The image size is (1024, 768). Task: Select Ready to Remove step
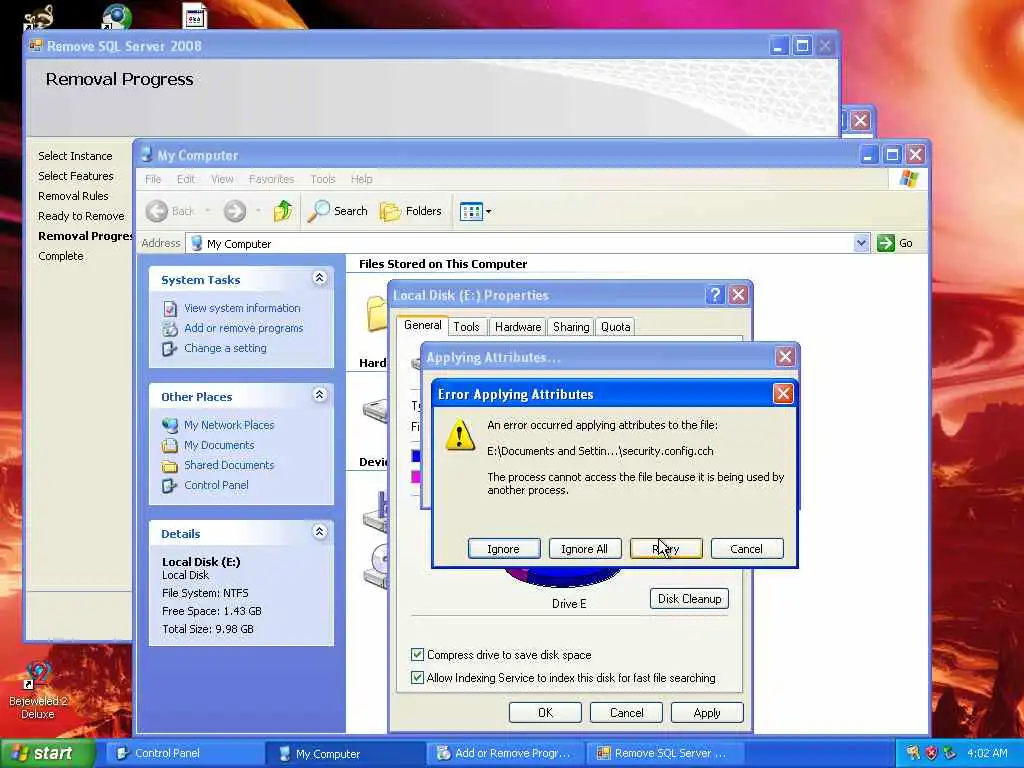[81, 216]
